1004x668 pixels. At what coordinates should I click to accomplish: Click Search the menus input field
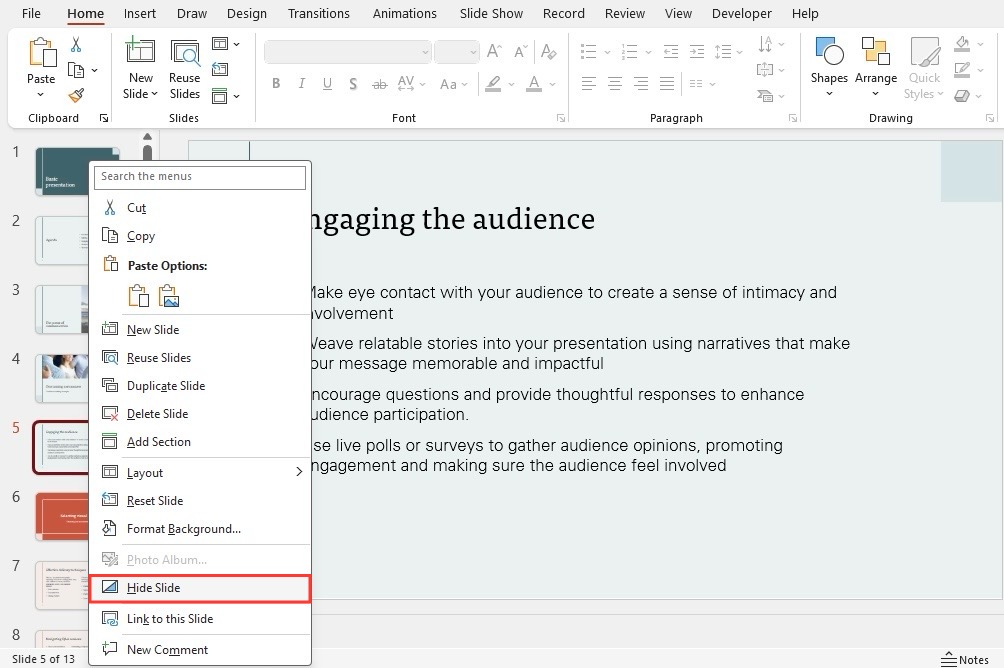(x=200, y=177)
